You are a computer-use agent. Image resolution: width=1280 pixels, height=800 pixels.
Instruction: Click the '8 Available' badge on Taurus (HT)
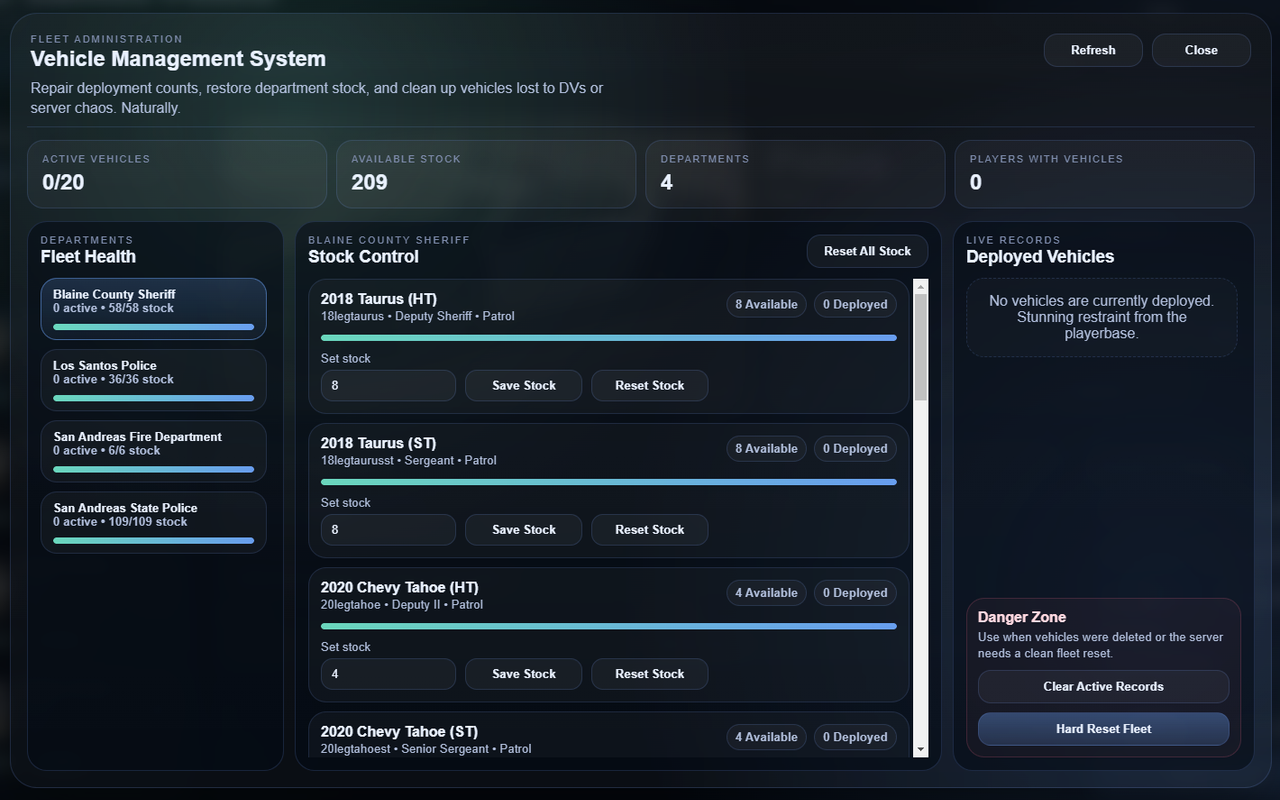766,304
